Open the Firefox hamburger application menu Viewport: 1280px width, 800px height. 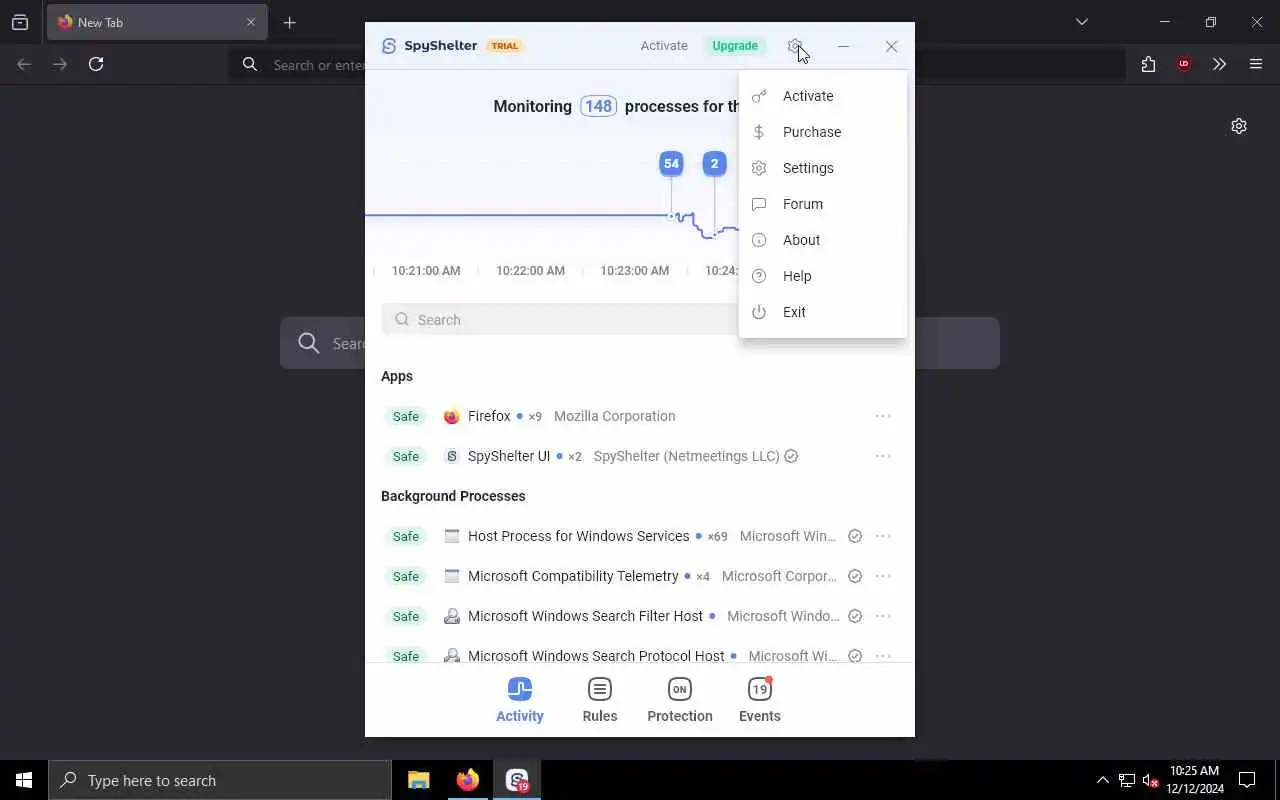coord(1256,64)
